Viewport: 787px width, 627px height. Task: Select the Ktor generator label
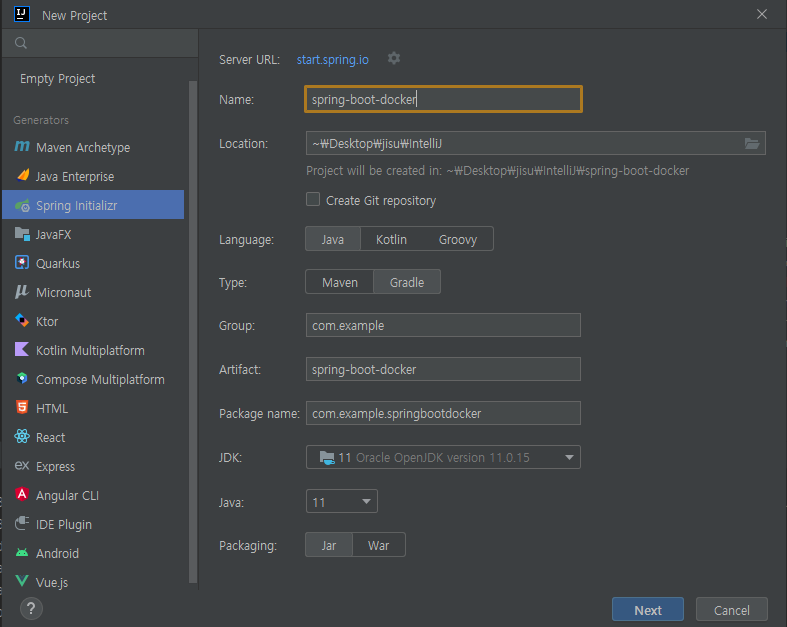(x=47, y=321)
